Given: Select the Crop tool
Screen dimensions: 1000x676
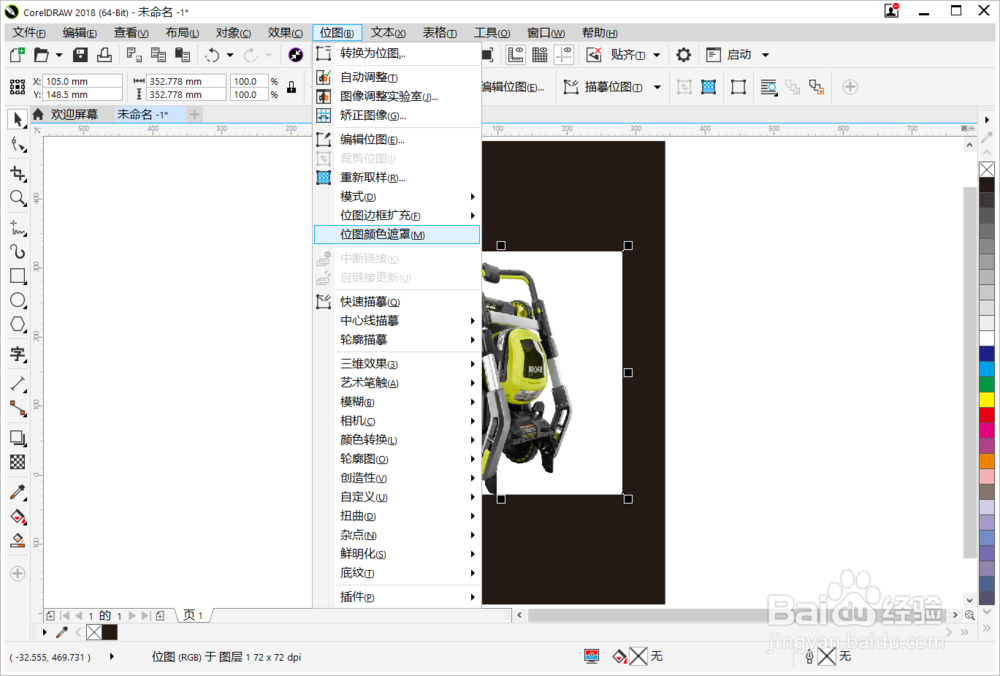Looking at the screenshot, I should pyautogui.click(x=18, y=173).
